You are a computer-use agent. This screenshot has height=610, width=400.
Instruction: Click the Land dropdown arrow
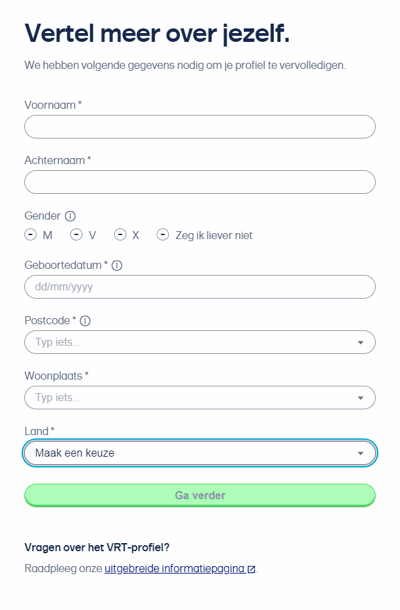(360, 453)
